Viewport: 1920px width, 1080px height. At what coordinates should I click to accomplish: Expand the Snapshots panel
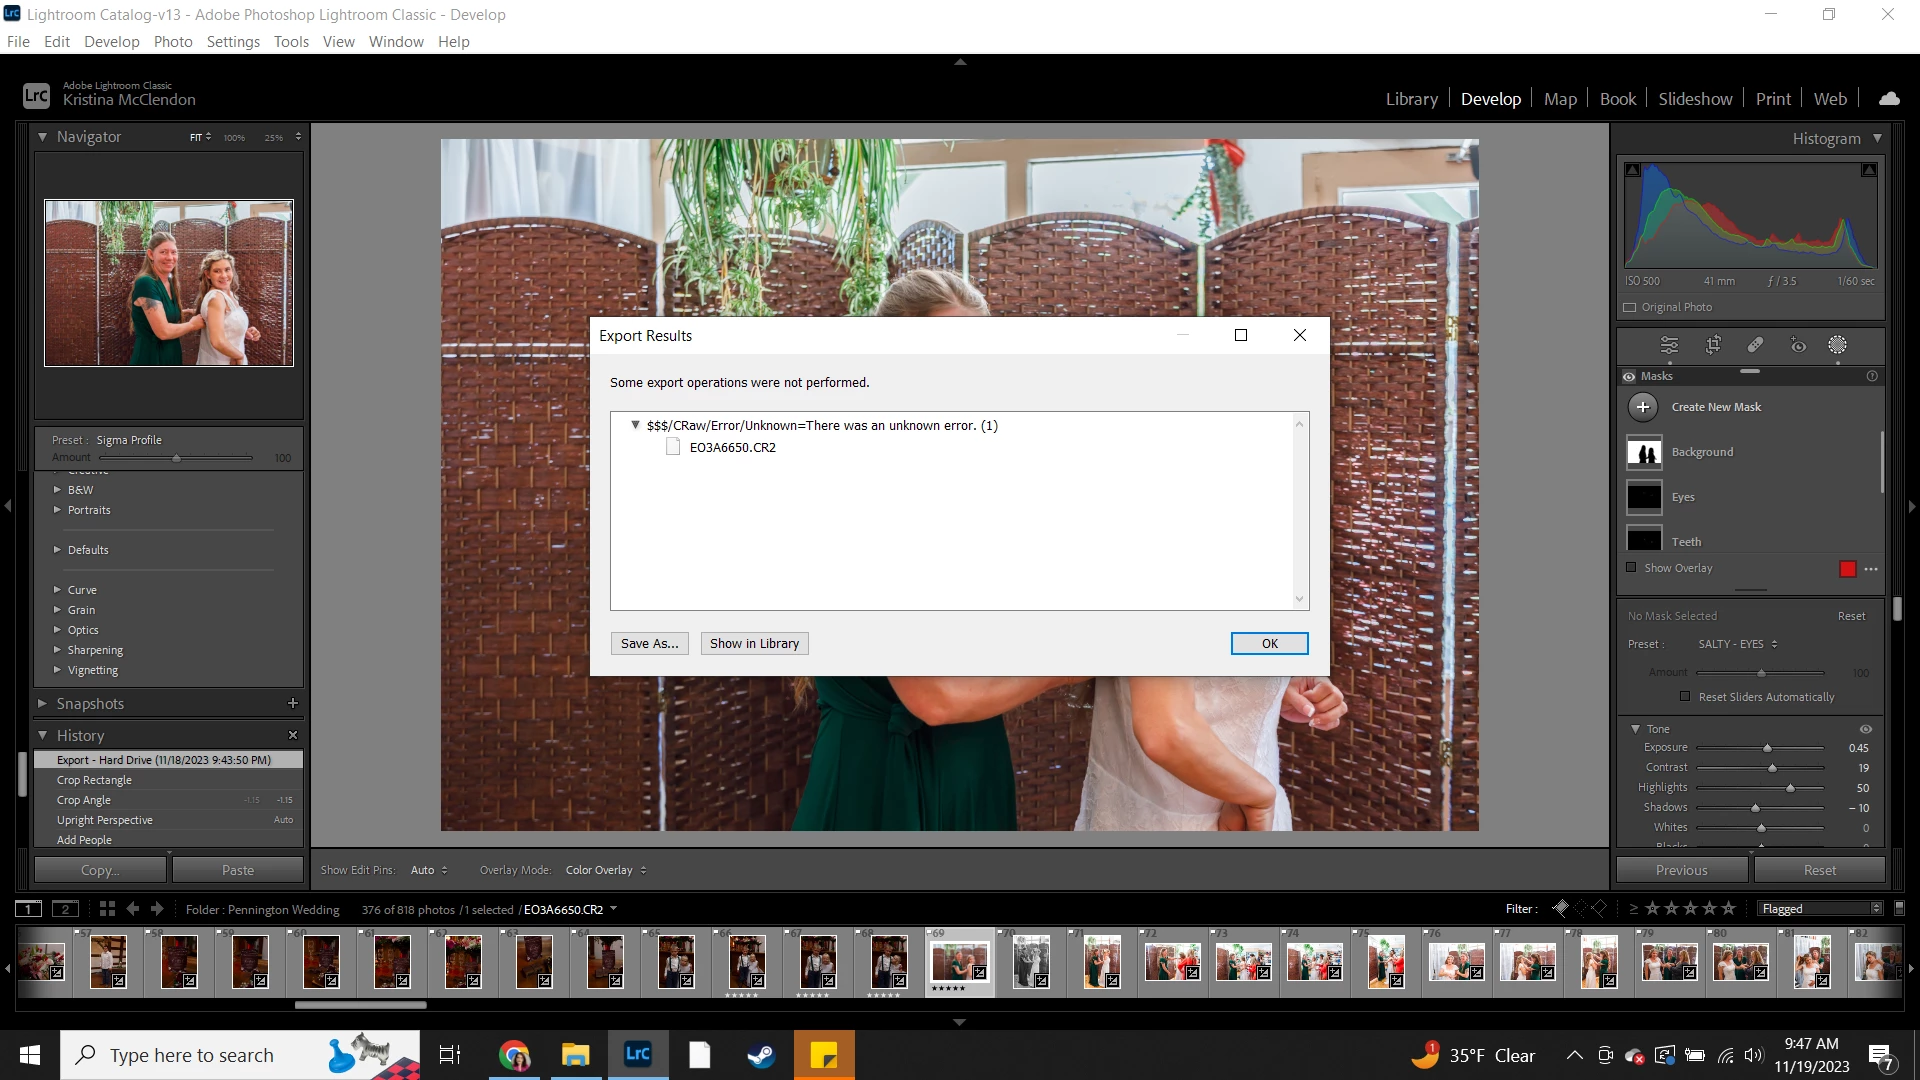tap(43, 703)
